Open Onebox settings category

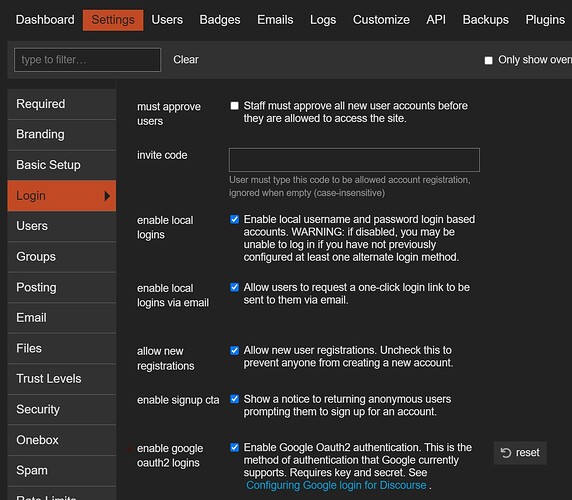pos(62,440)
